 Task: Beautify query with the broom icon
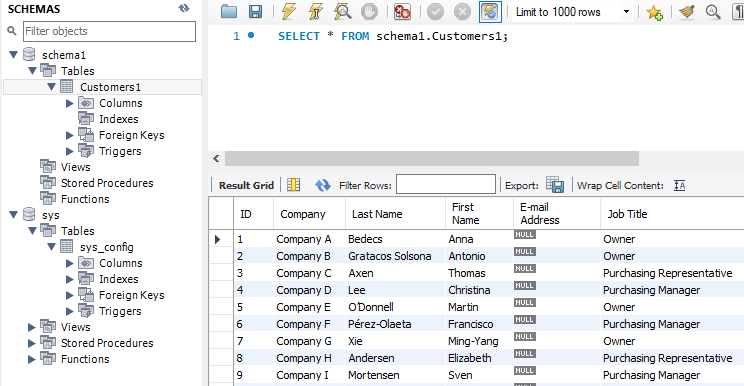[686, 12]
